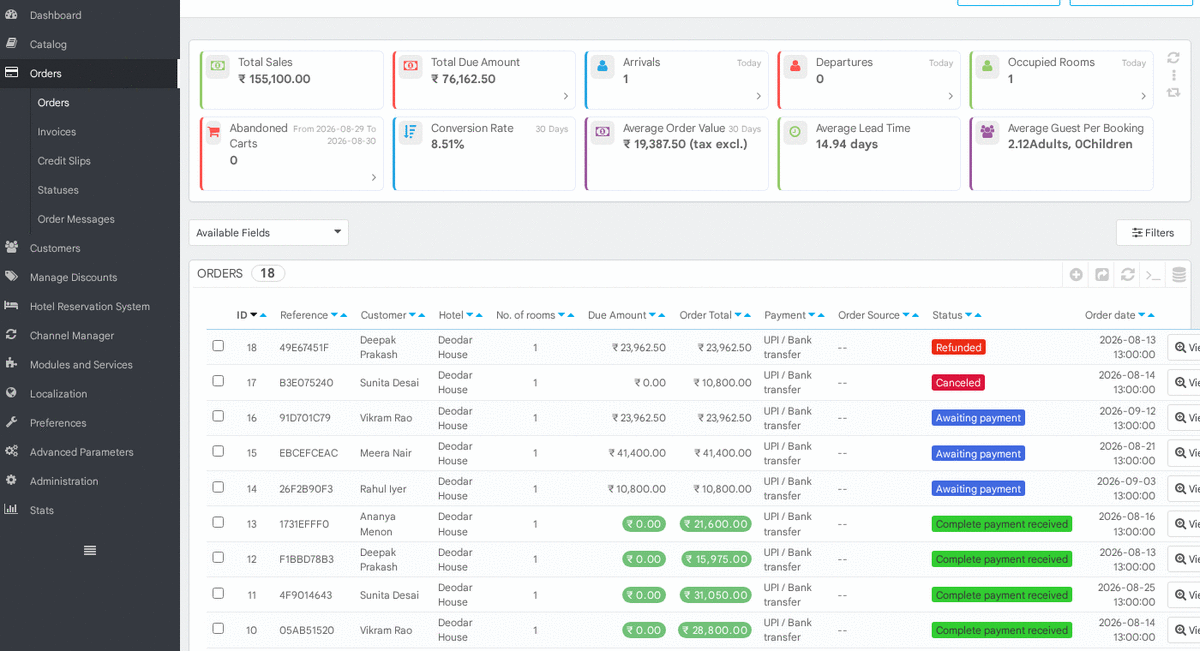Viewport: 1200px width, 651px height.
Task: Enable the checkbox for order 10
Action: pyautogui.click(x=218, y=628)
